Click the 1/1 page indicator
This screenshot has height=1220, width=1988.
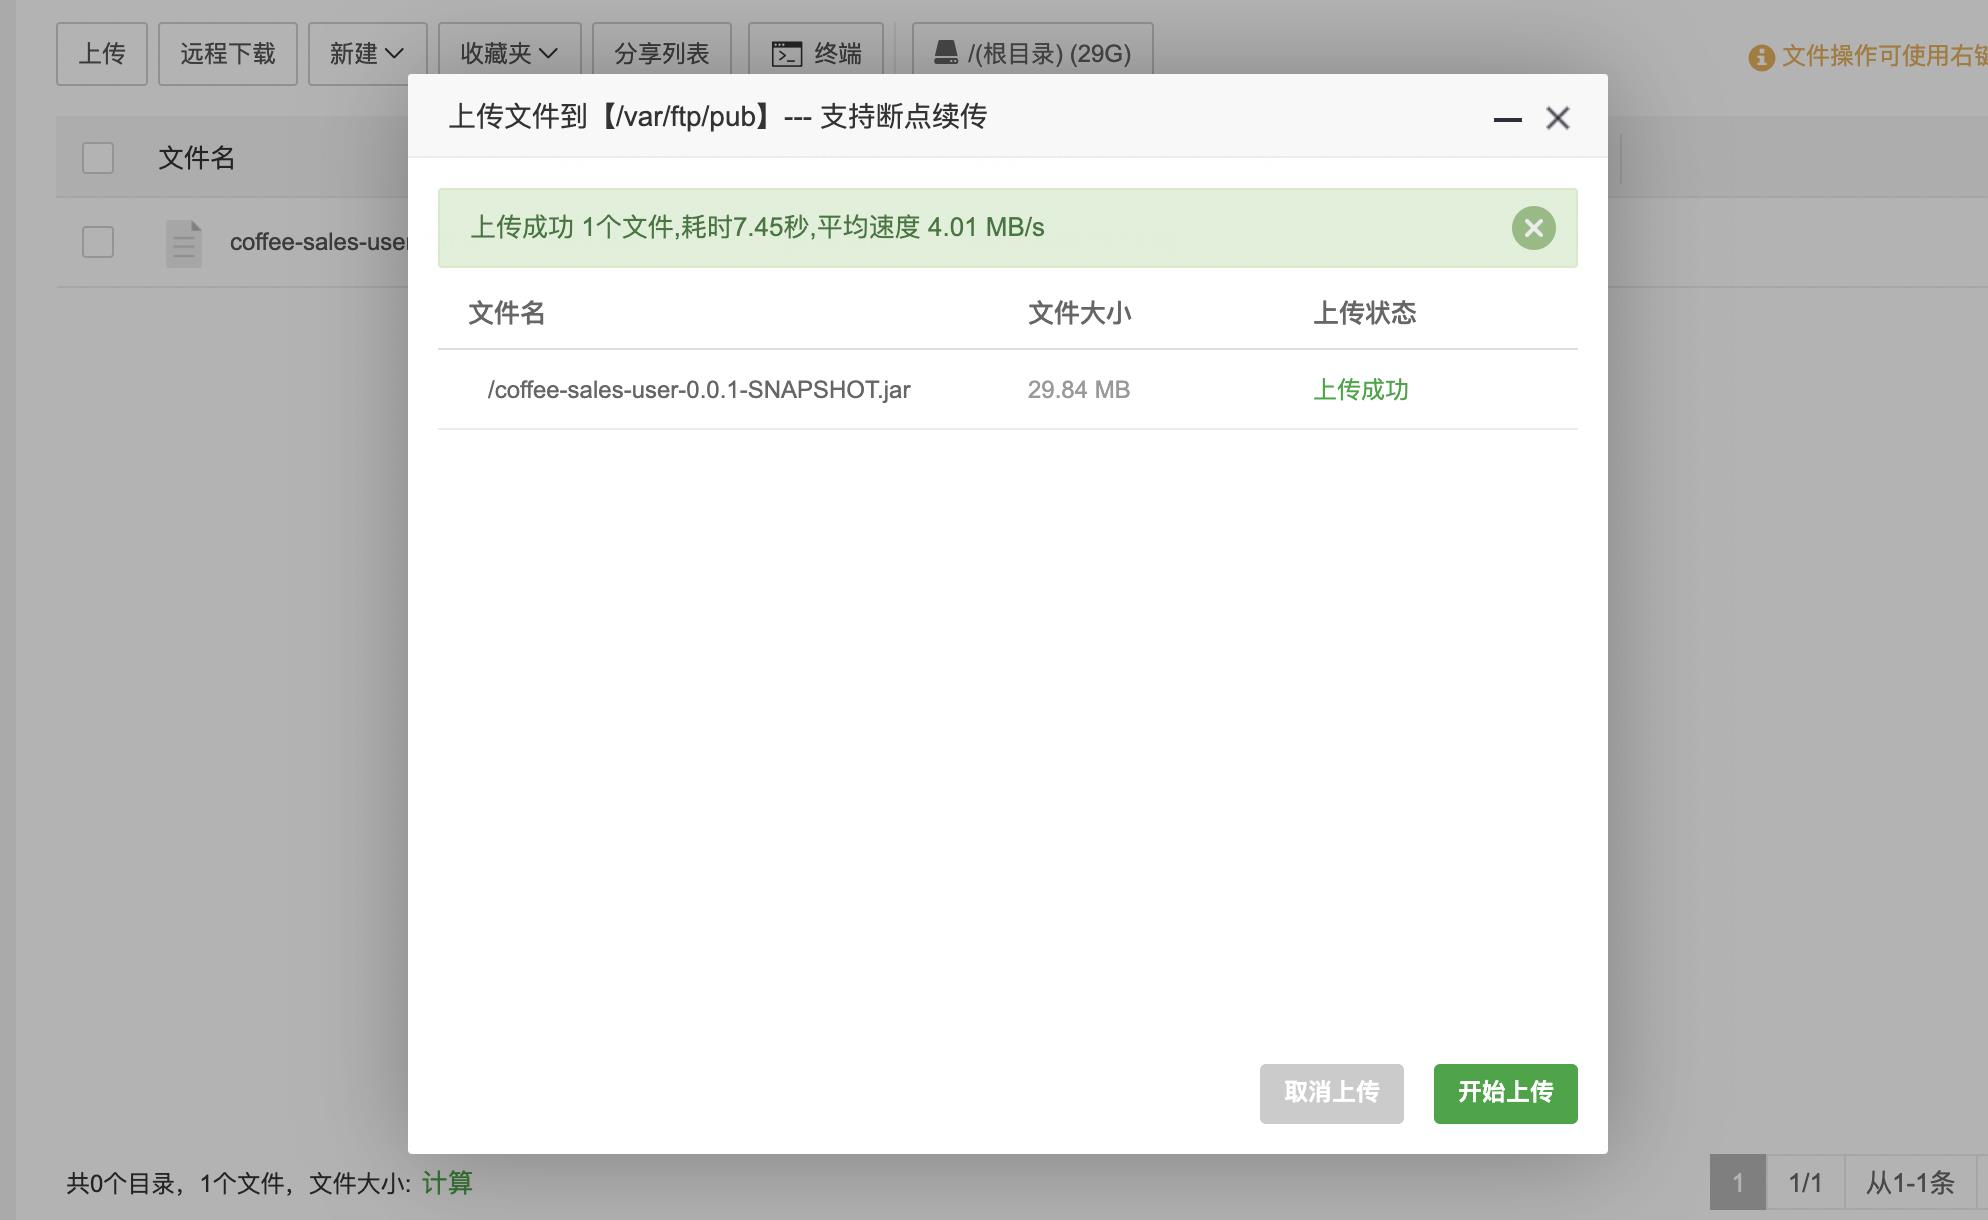point(1805,1183)
